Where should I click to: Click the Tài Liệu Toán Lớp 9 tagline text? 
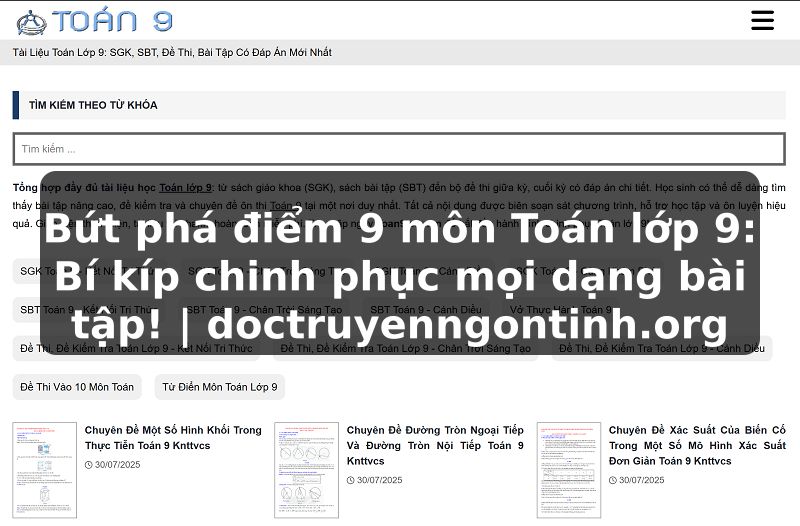pyautogui.click(x=172, y=53)
